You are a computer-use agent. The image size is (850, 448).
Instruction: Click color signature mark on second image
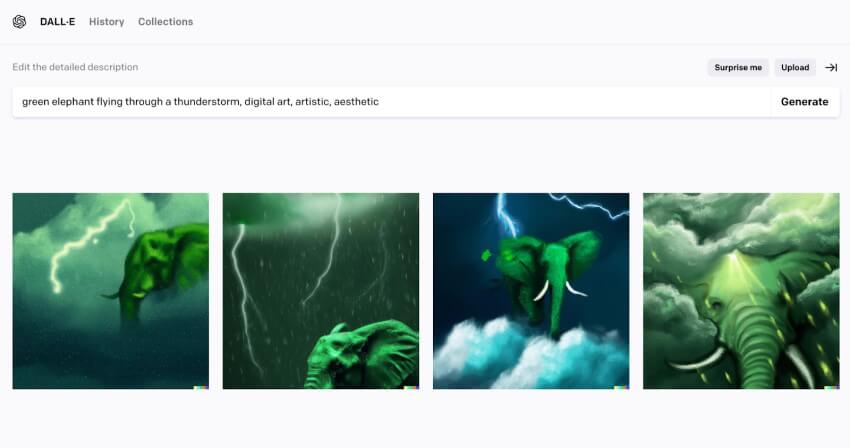click(411, 387)
